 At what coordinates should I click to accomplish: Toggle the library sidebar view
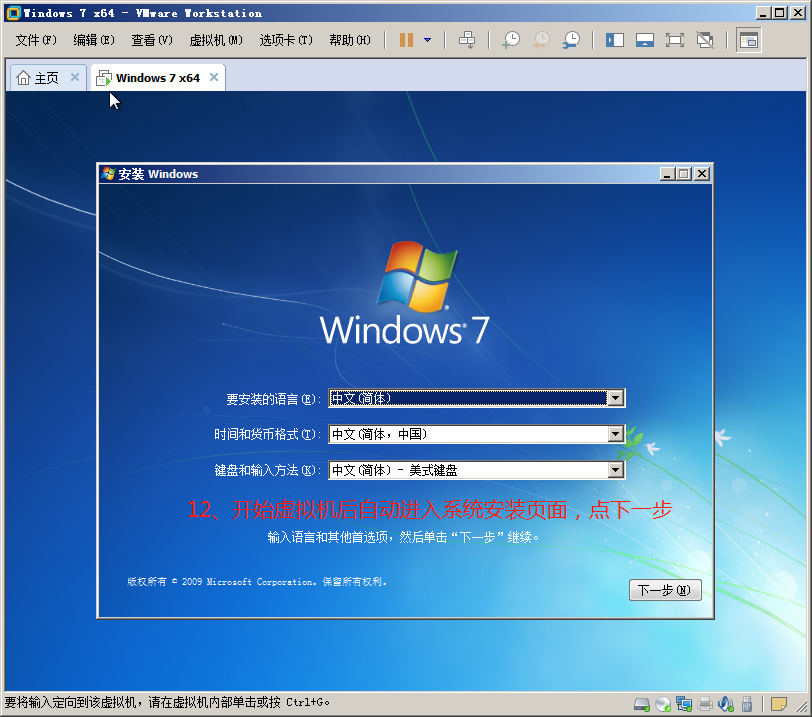point(615,40)
